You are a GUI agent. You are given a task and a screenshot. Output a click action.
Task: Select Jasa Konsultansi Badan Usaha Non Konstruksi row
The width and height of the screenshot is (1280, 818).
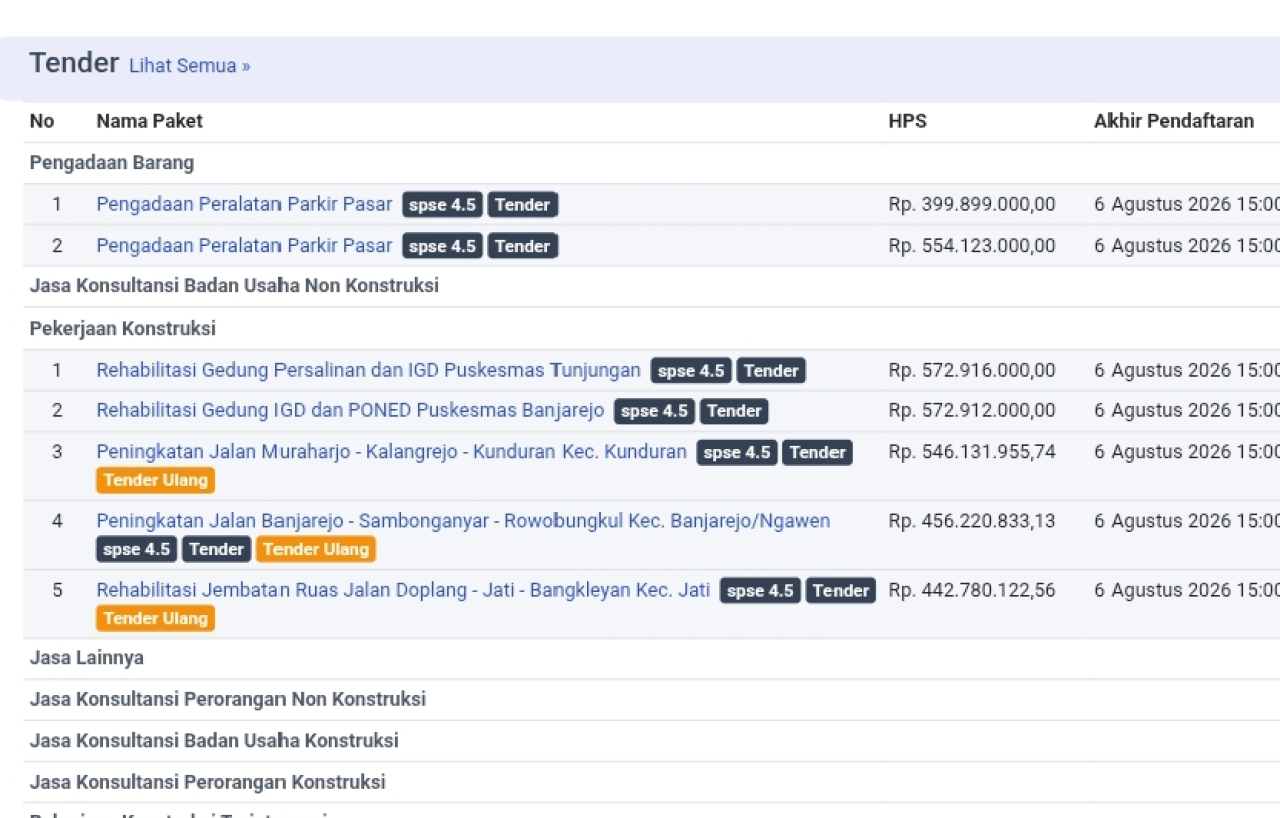(651, 286)
